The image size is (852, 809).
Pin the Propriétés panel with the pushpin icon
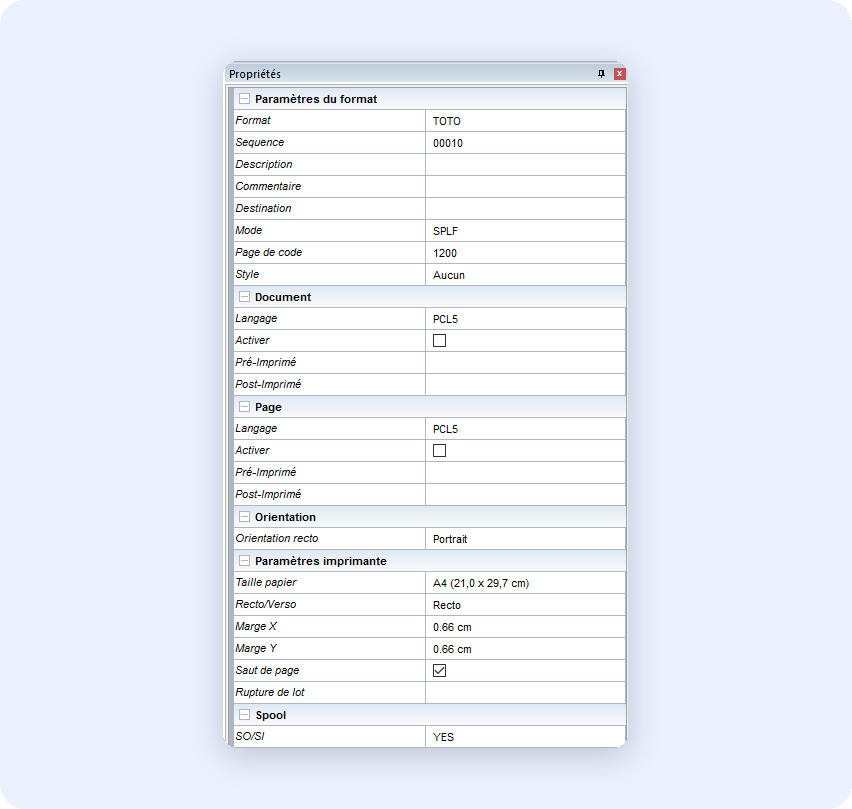(x=601, y=74)
